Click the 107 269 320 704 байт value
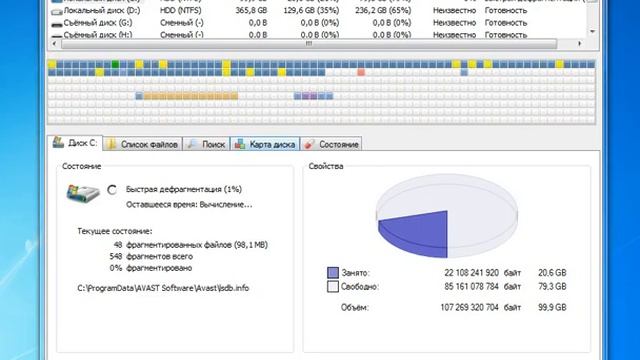The width and height of the screenshot is (640, 360). (x=481, y=307)
